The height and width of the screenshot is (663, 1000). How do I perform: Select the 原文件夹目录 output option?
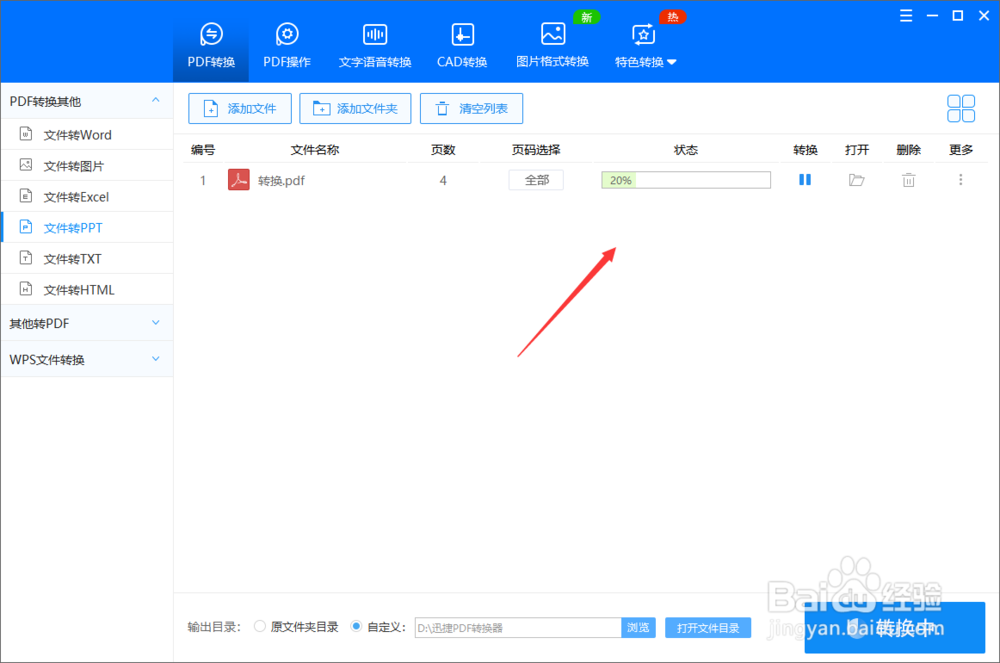[x=259, y=627]
